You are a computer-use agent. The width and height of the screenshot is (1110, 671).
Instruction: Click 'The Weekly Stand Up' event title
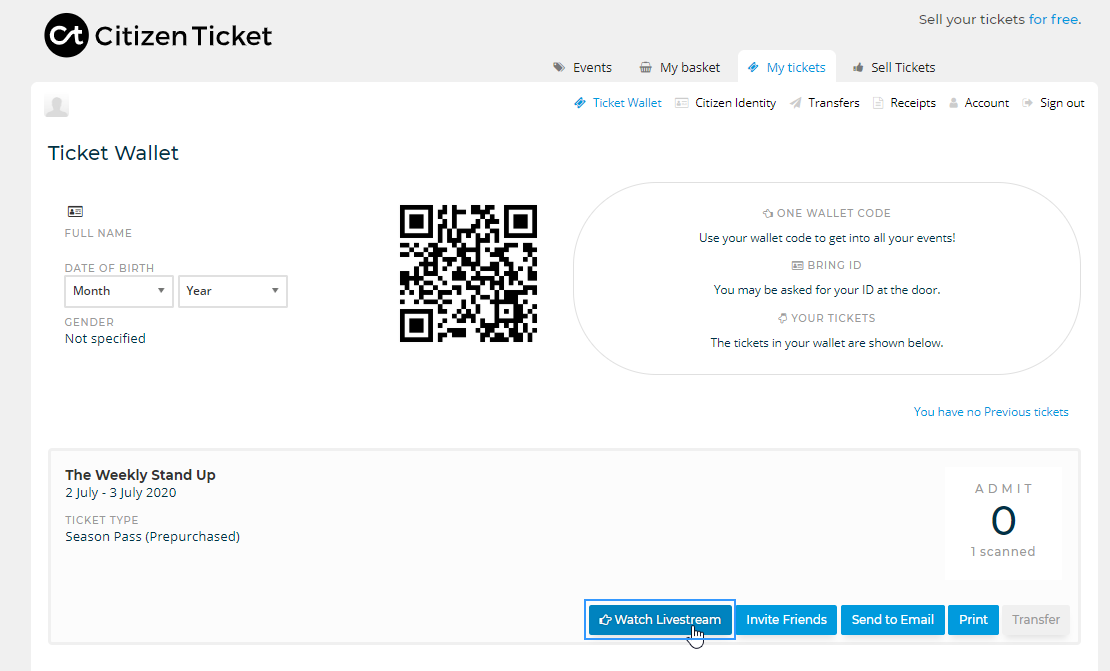(140, 475)
